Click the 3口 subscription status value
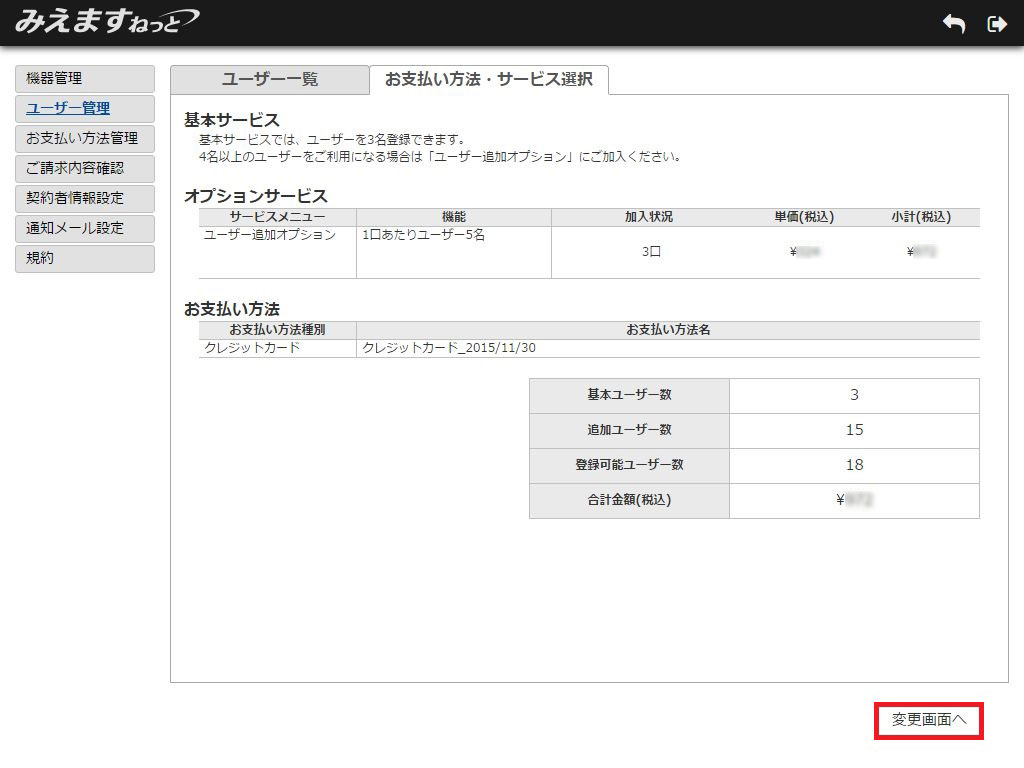 [x=651, y=252]
